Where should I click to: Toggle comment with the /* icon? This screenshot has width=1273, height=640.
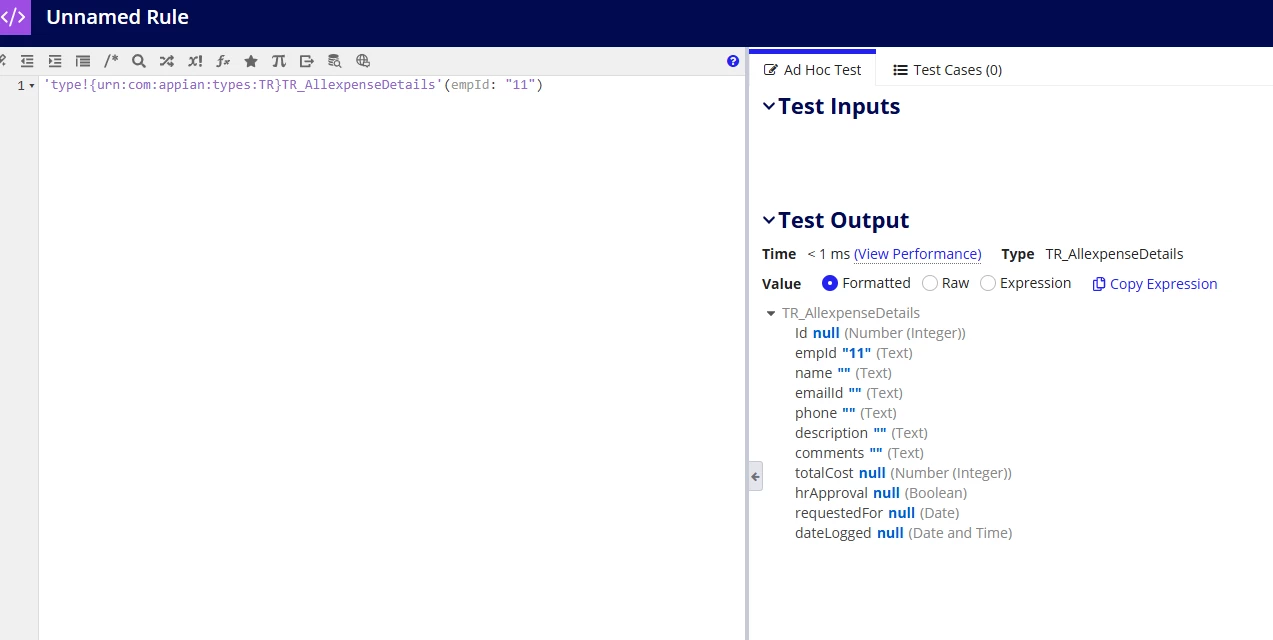(x=111, y=61)
